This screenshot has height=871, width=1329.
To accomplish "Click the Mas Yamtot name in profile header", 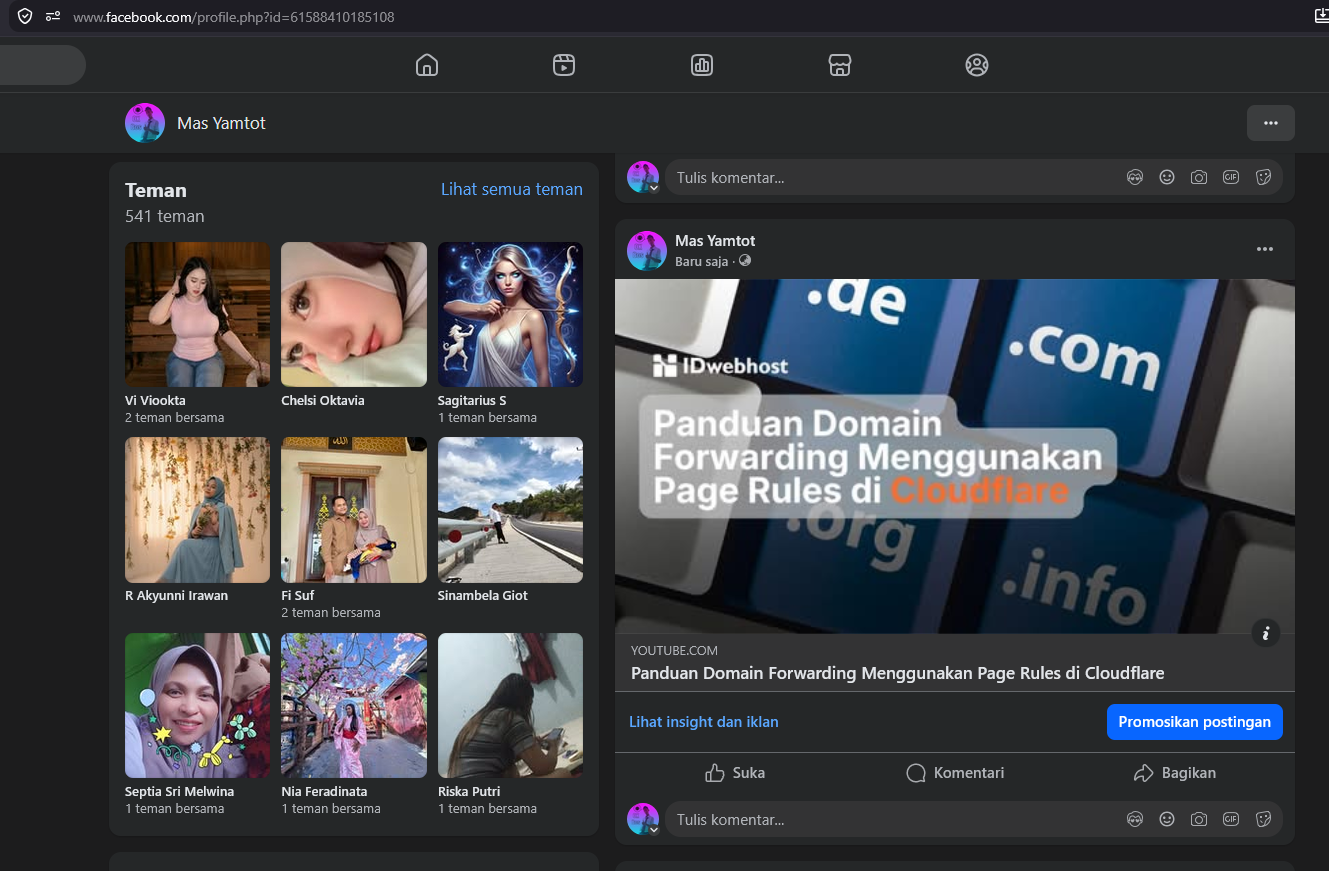I will tap(221, 123).
